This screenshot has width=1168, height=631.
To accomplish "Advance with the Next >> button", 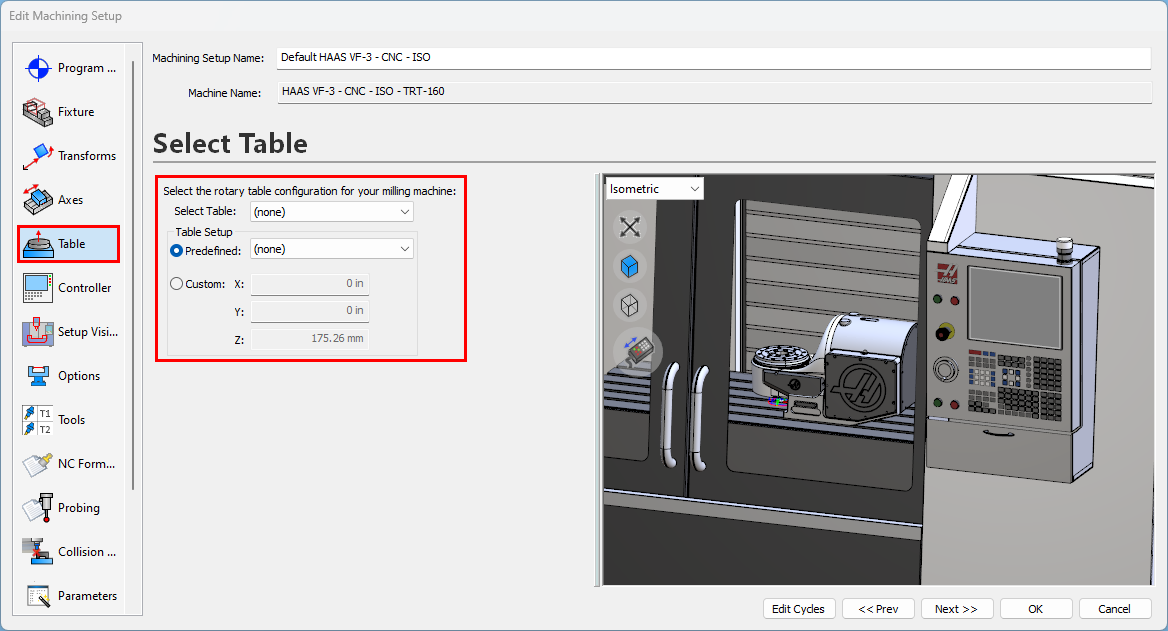I will pyautogui.click(x=956, y=609).
